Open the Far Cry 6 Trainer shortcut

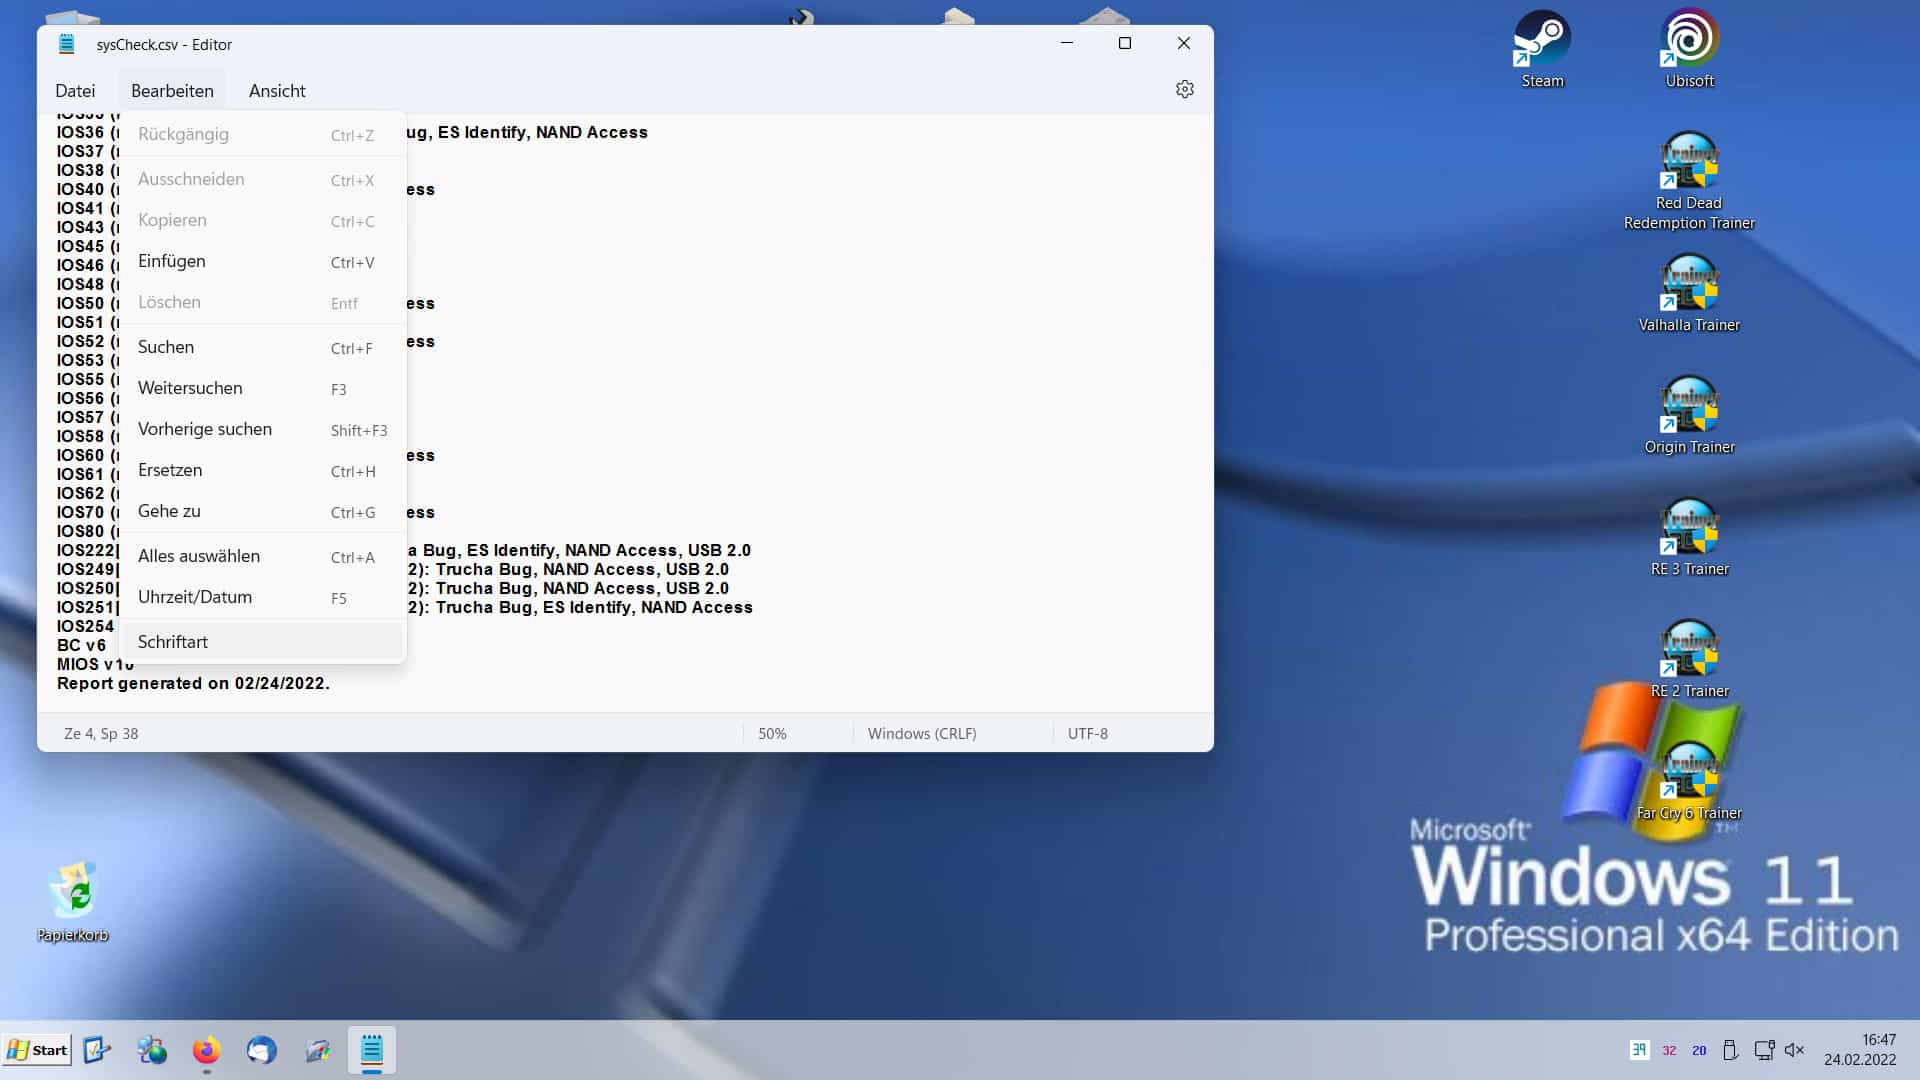click(1689, 781)
